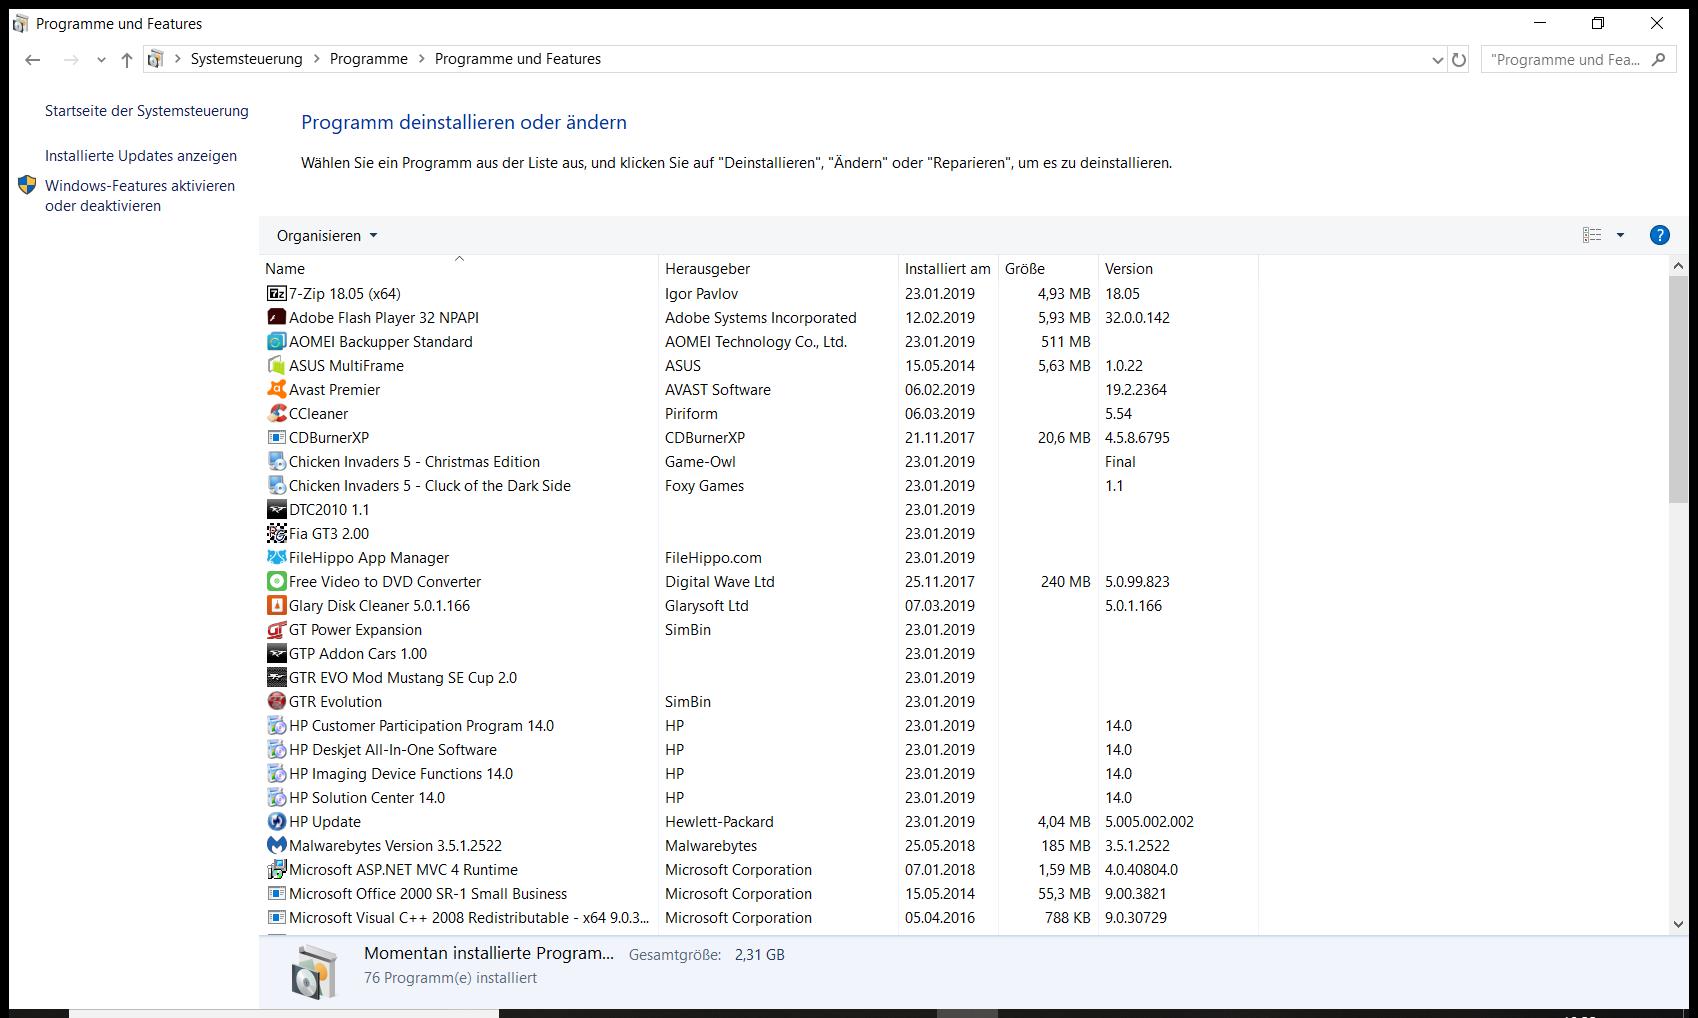Click the Malwarebytes icon

coord(277,845)
